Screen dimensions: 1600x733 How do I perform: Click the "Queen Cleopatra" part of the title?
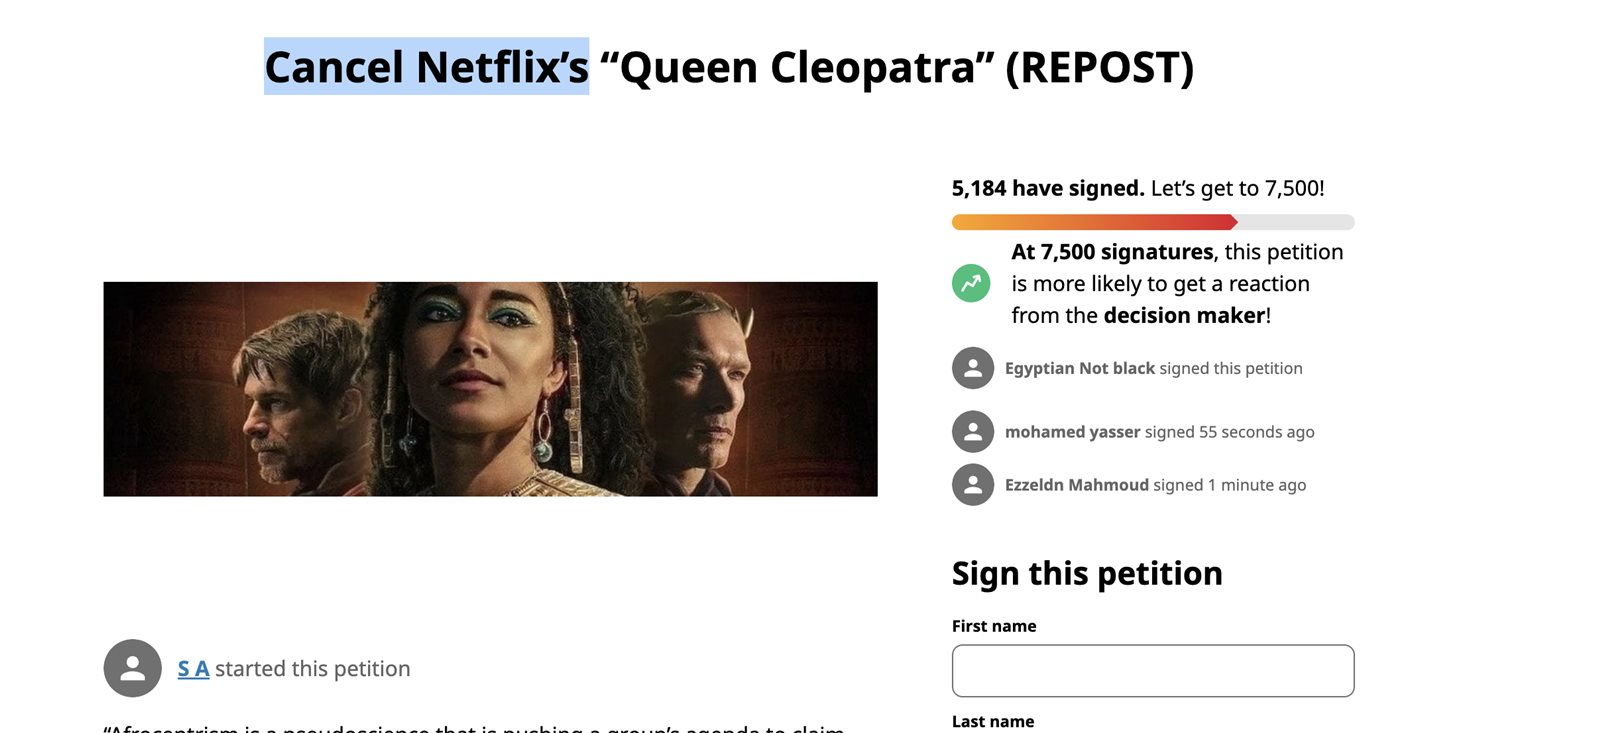(x=797, y=67)
